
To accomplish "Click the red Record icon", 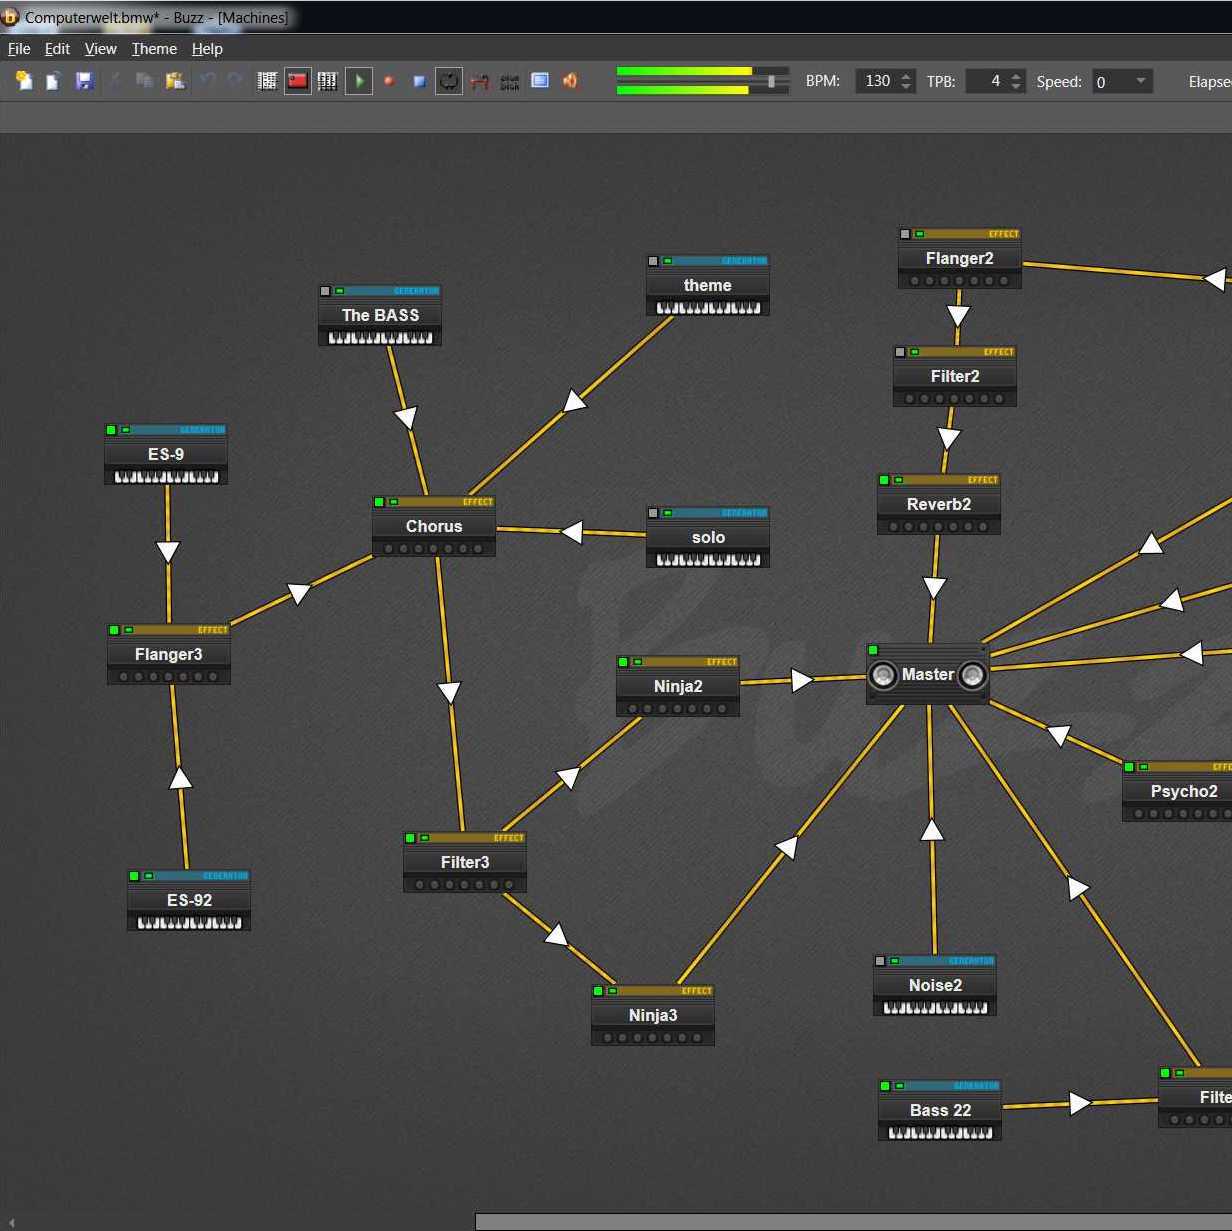I will 389,81.
